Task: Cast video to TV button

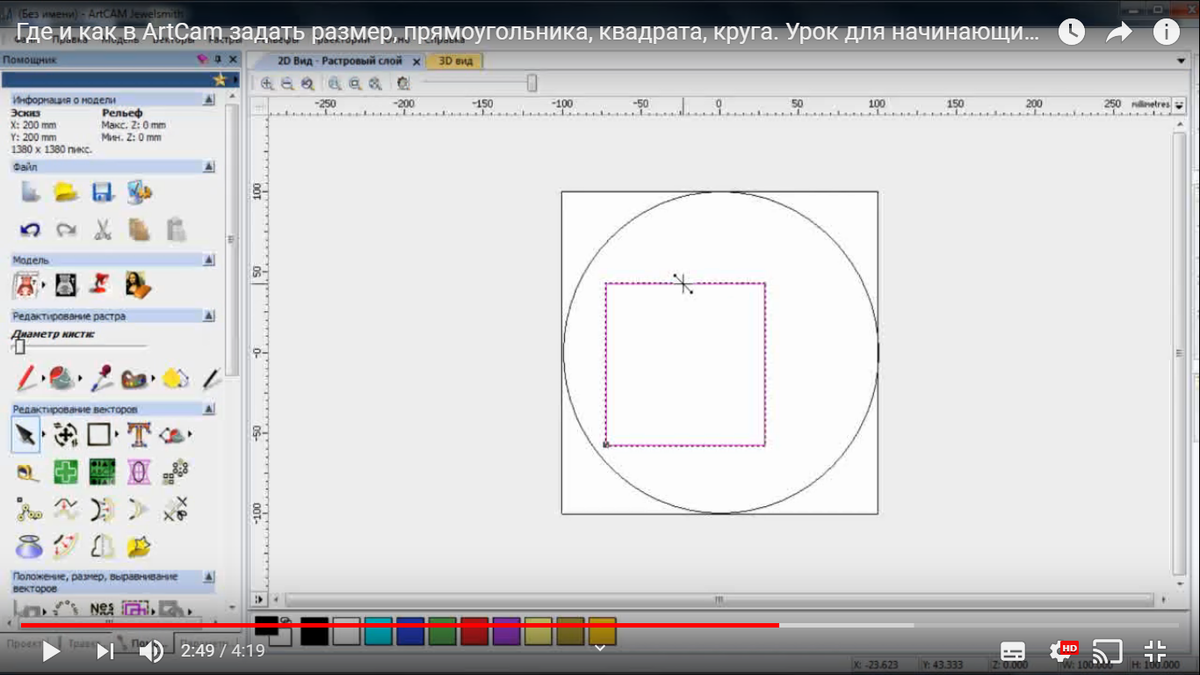Action: (x=1107, y=652)
